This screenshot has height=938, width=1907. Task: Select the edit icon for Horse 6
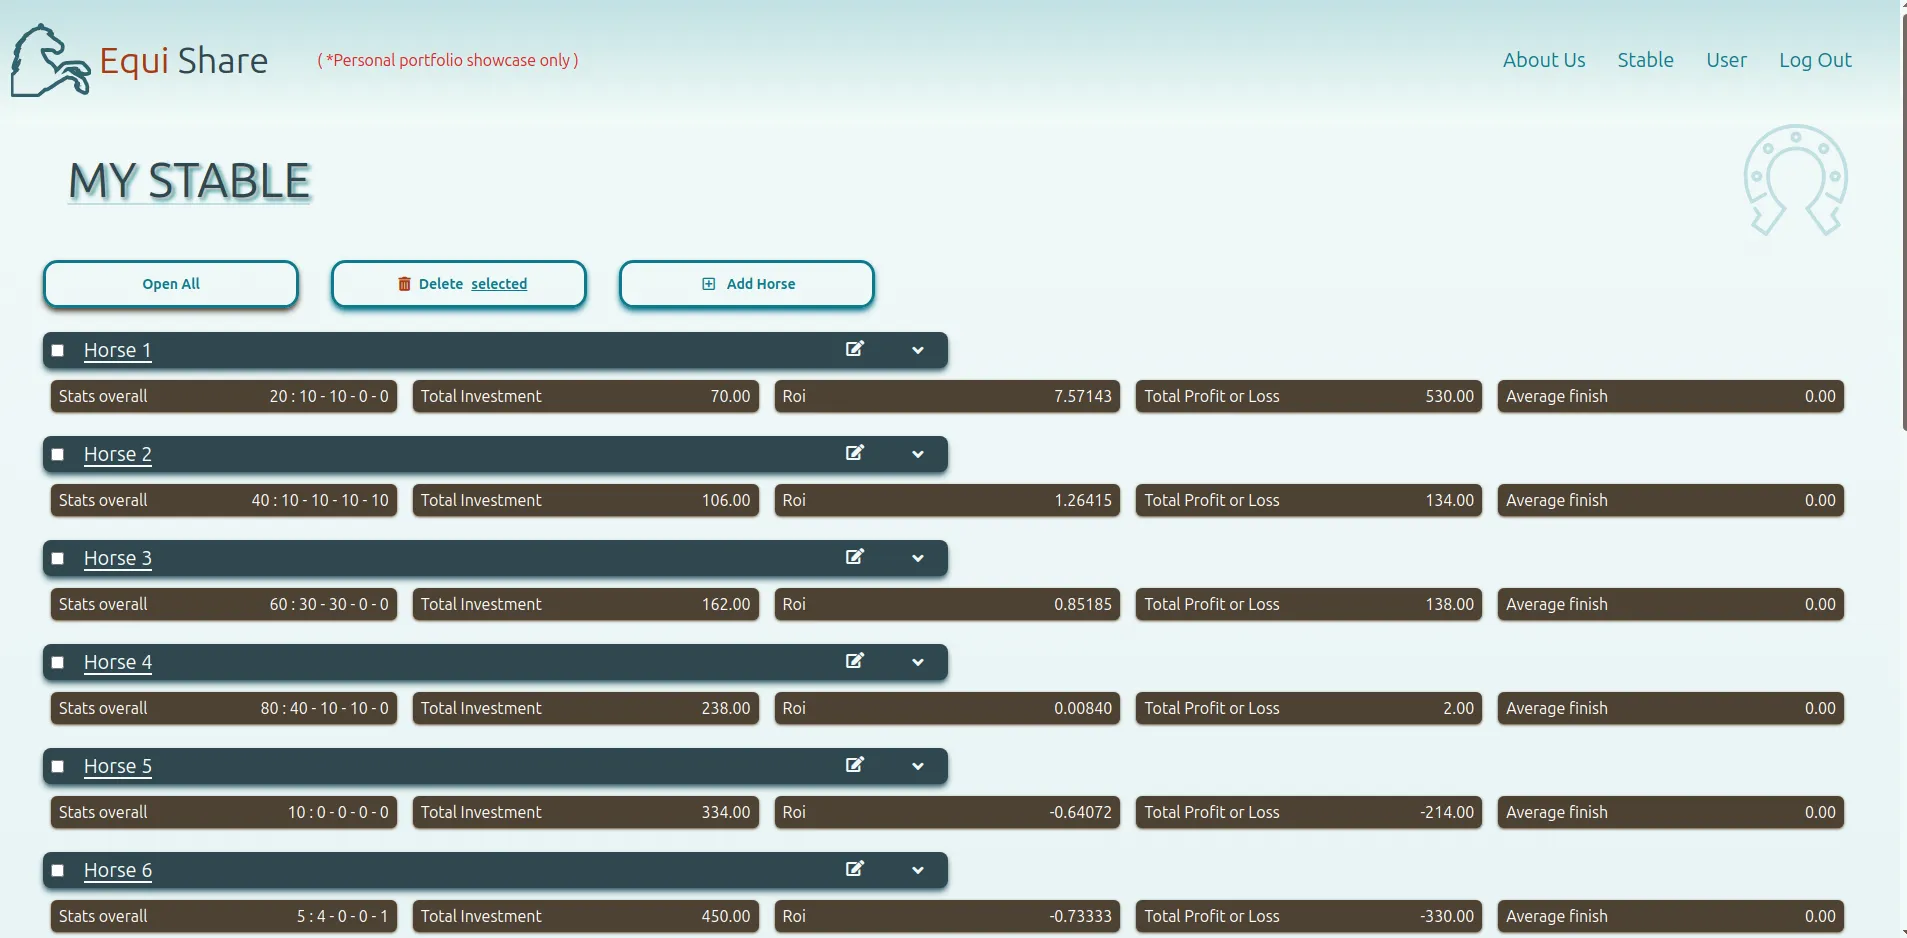[x=854, y=869]
